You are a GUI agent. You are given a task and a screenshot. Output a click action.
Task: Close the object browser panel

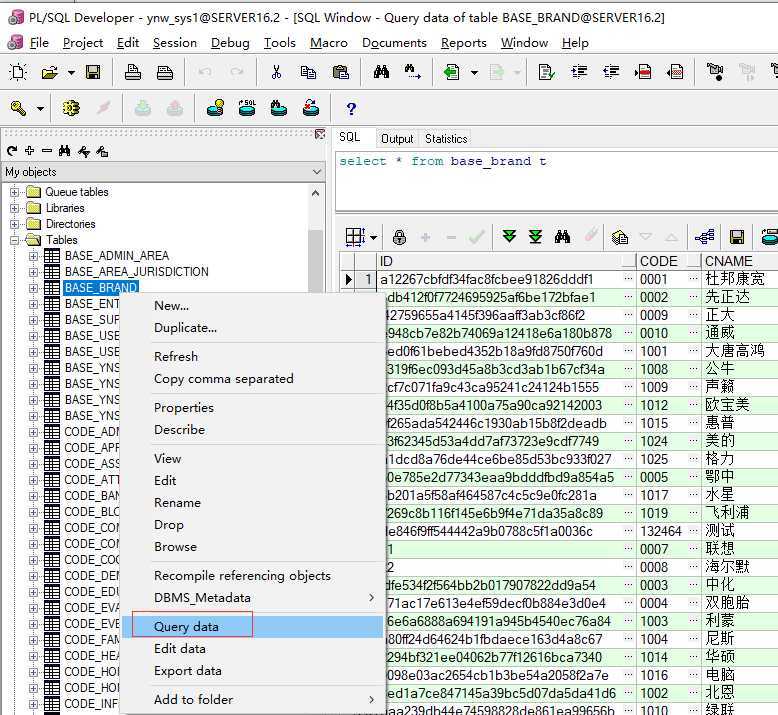[x=320, y=134]
